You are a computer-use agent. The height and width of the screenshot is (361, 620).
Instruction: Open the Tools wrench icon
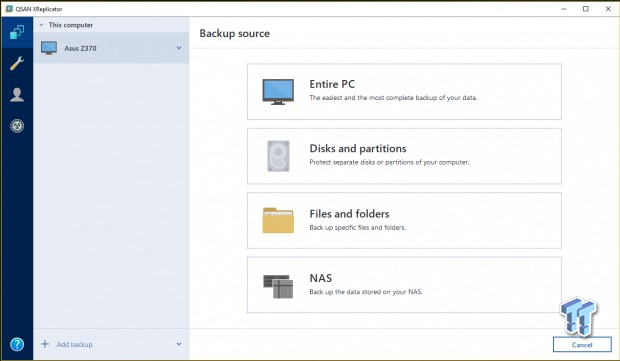tap(17, 63)
